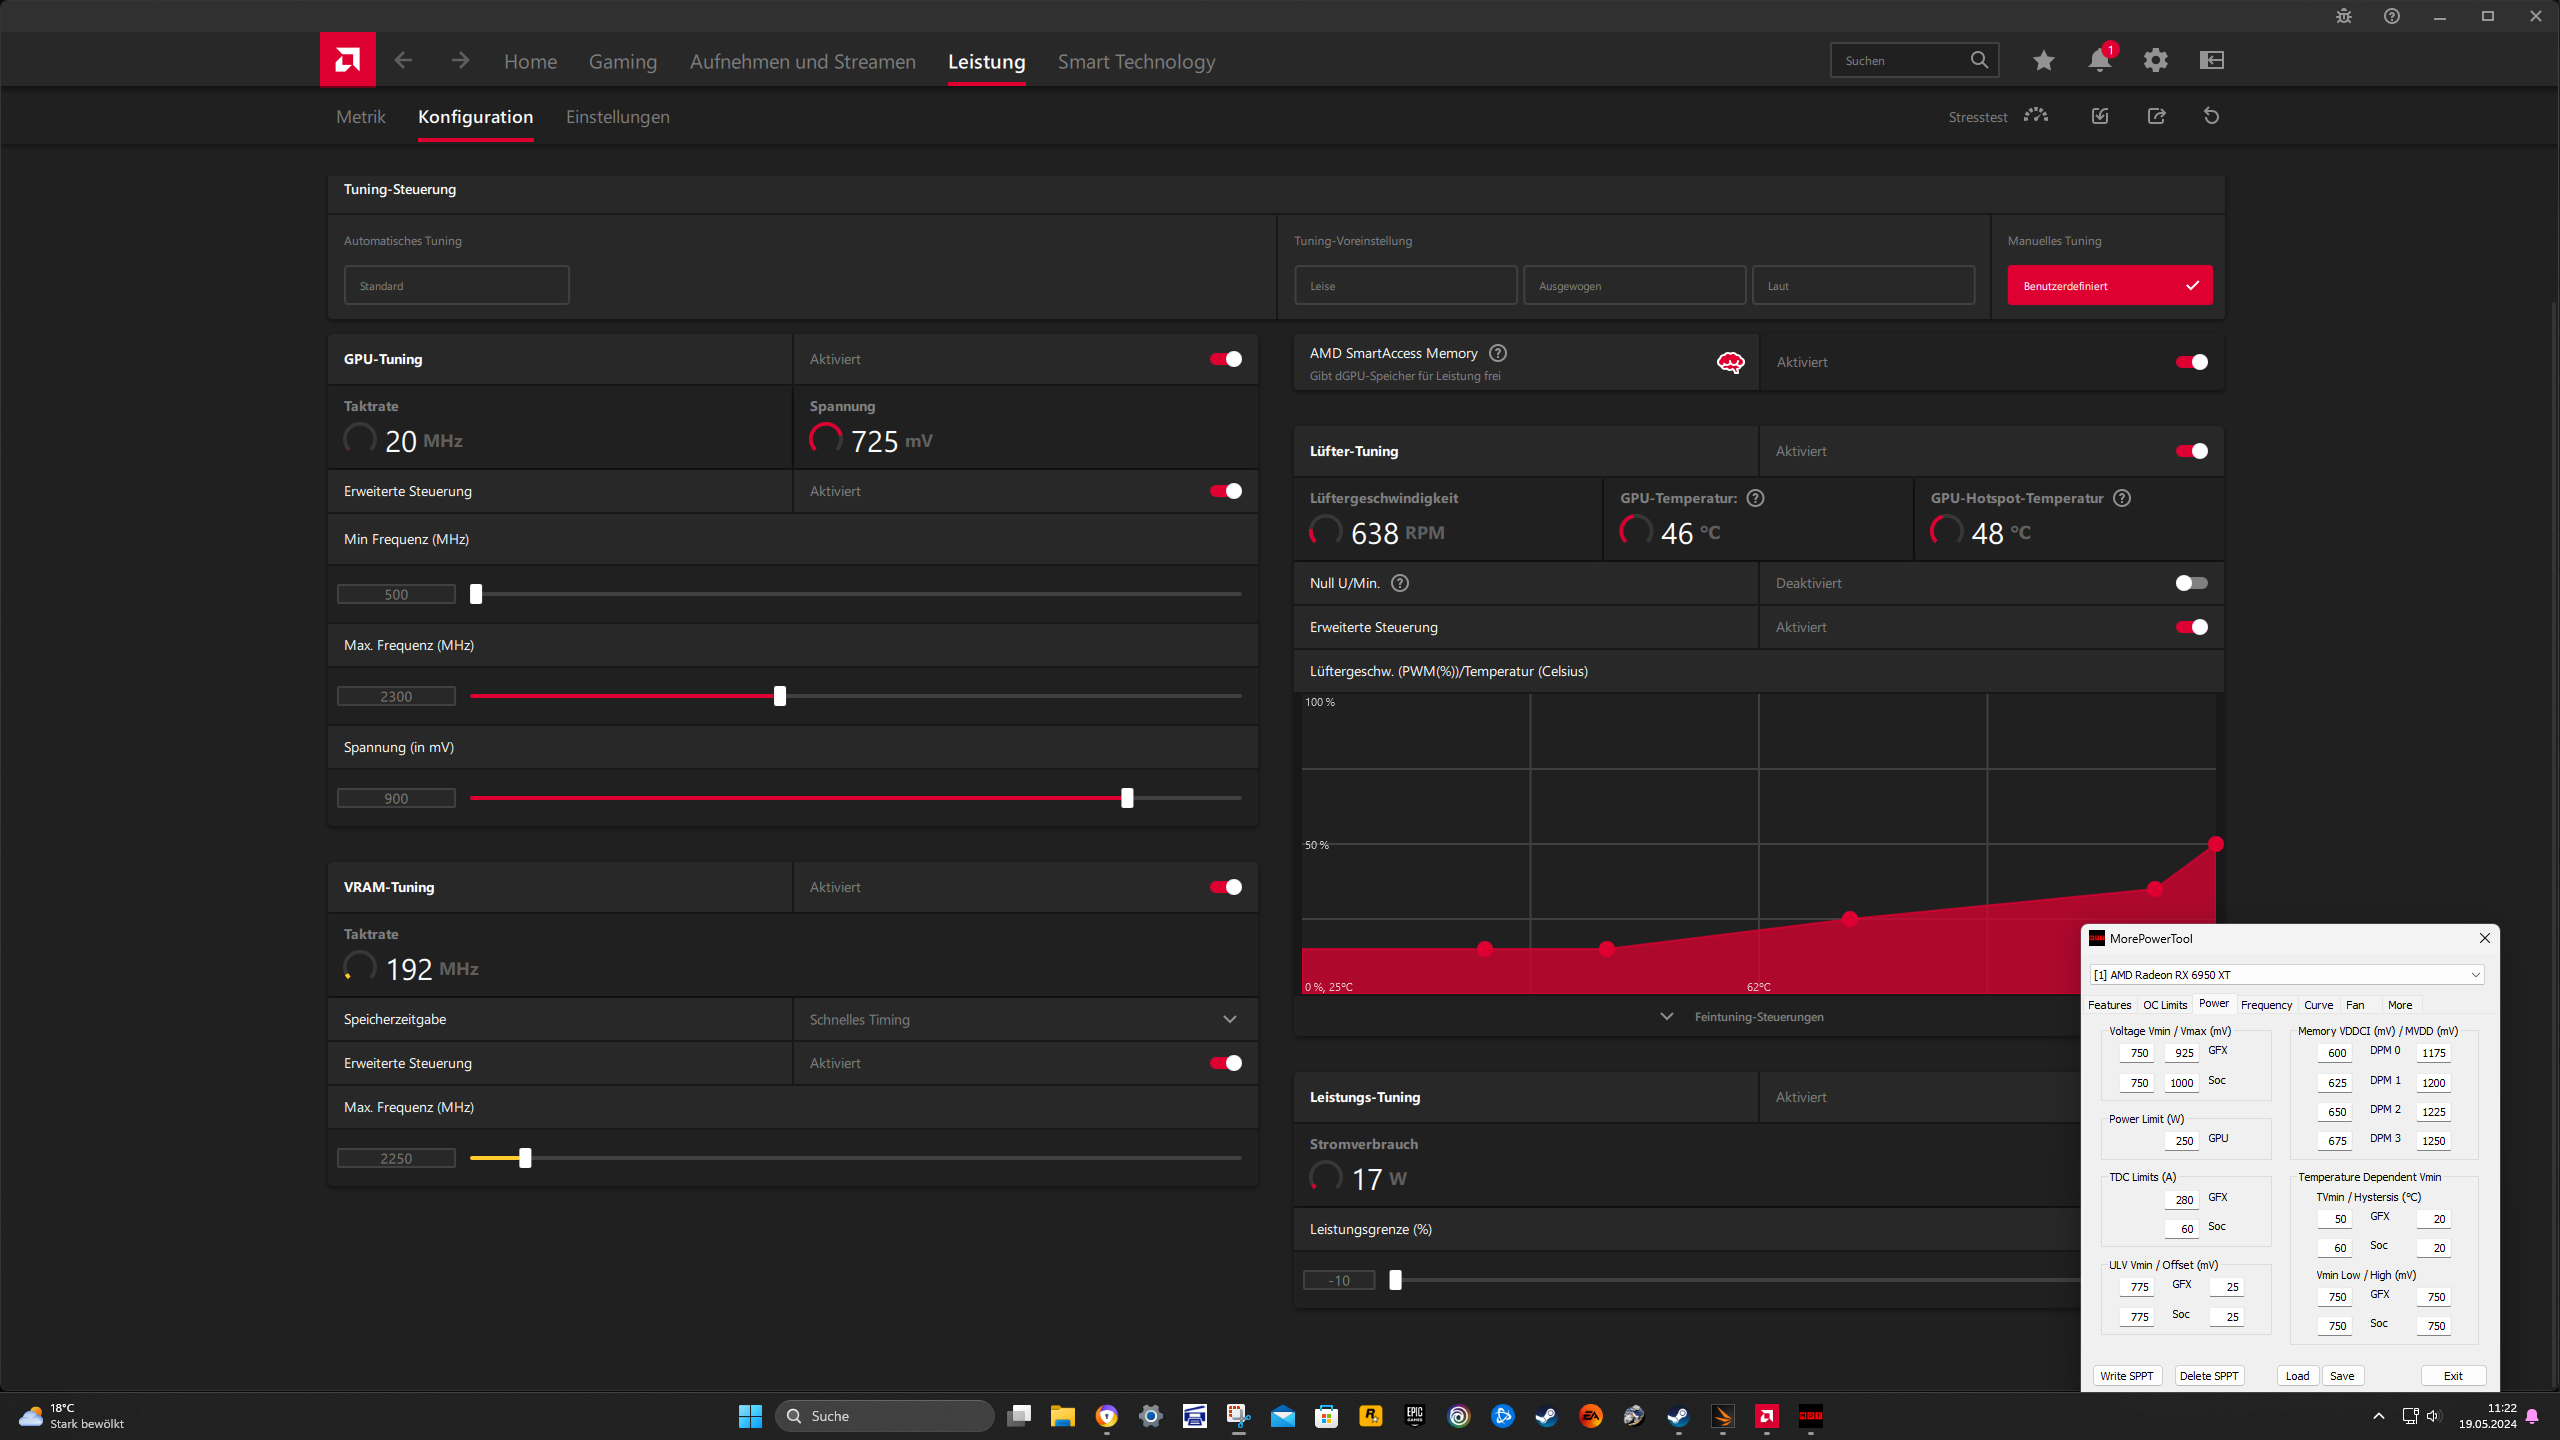
Task: Start the Stresstest gauge icon
Action: point(2035,116)
